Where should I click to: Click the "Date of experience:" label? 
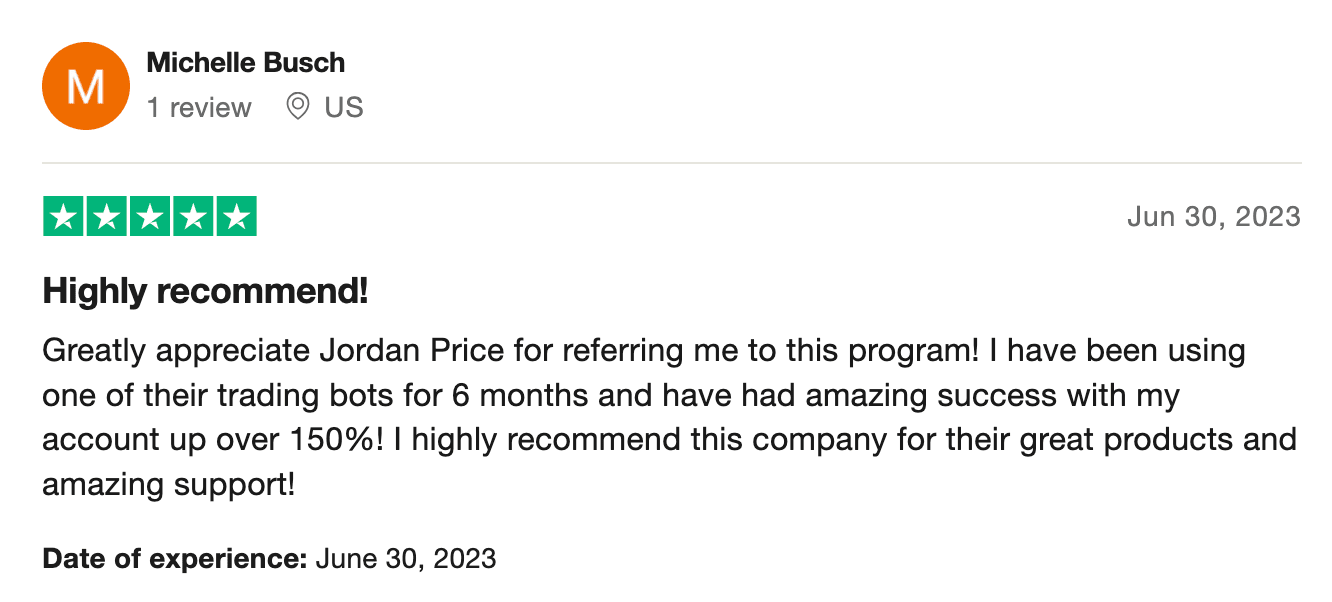[174, 558]
